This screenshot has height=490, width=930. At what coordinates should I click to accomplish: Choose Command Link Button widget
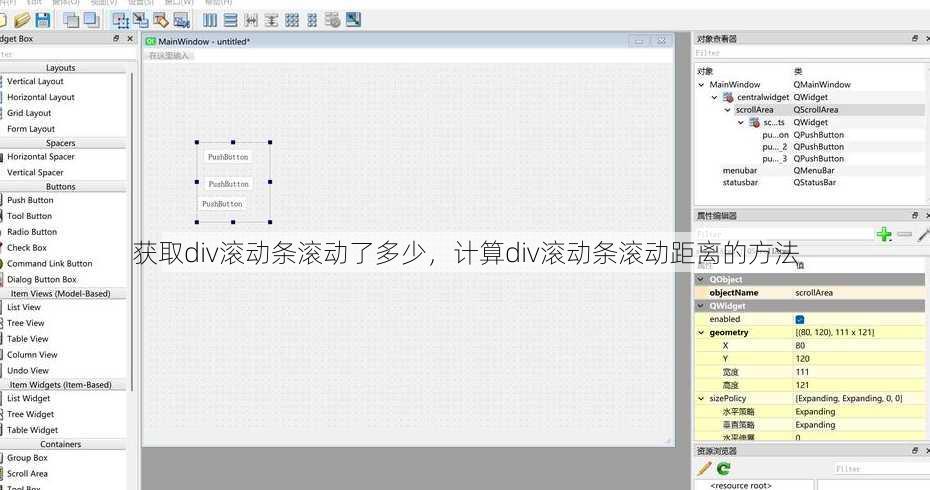[49, 263]
